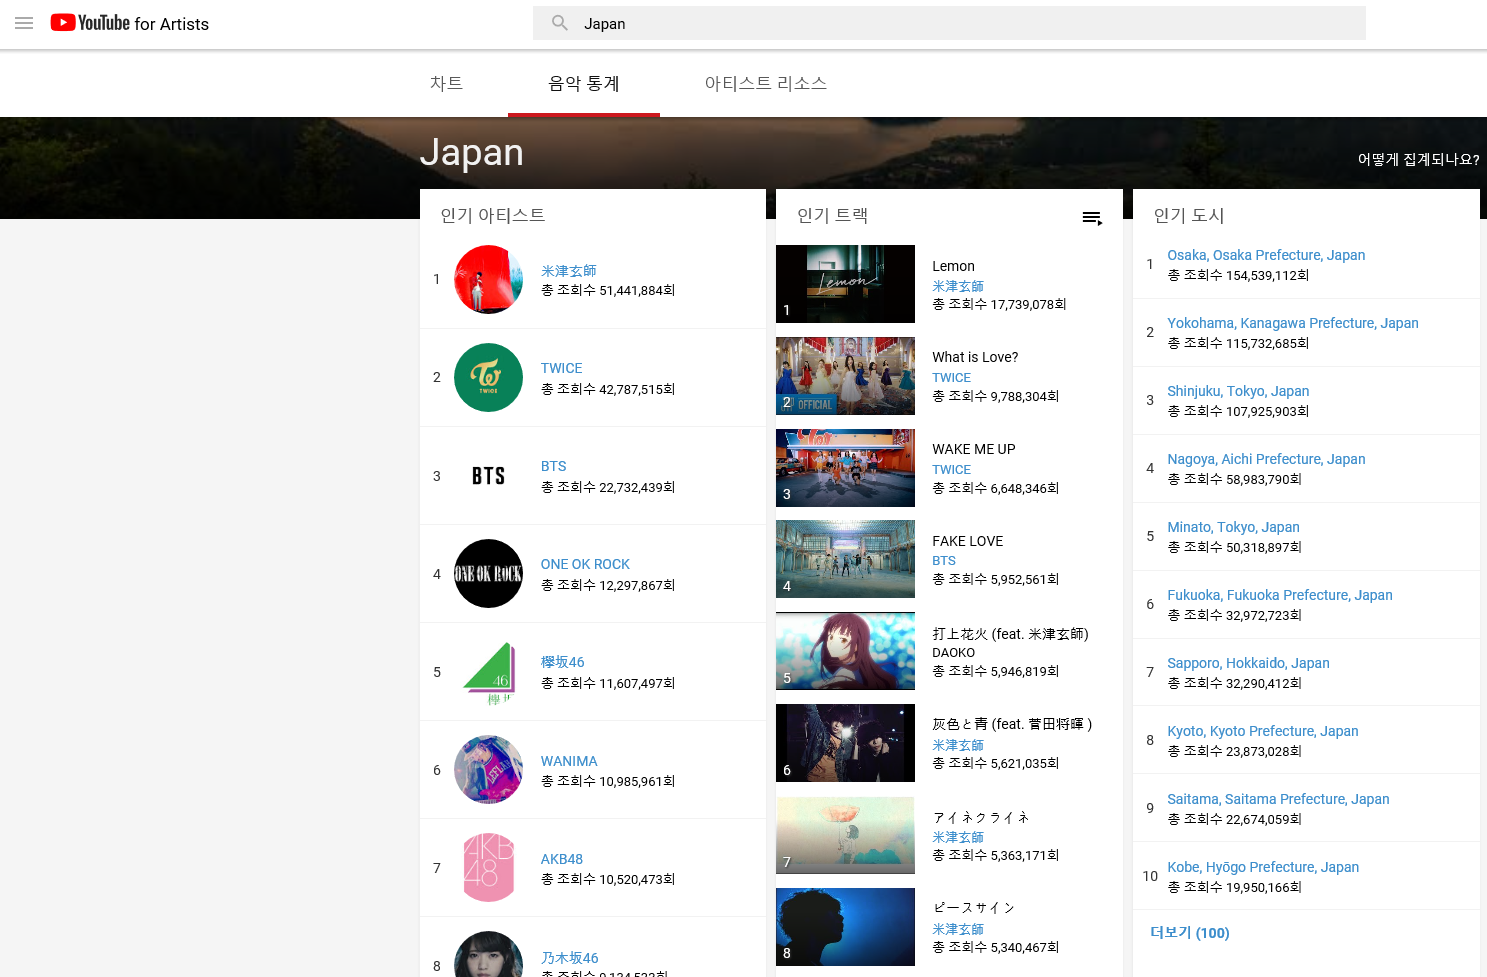The image size is (1487, 977).
Task: Click the TWICE artist avatar icon
Action: pyautogui.click(x=488, y=378)
